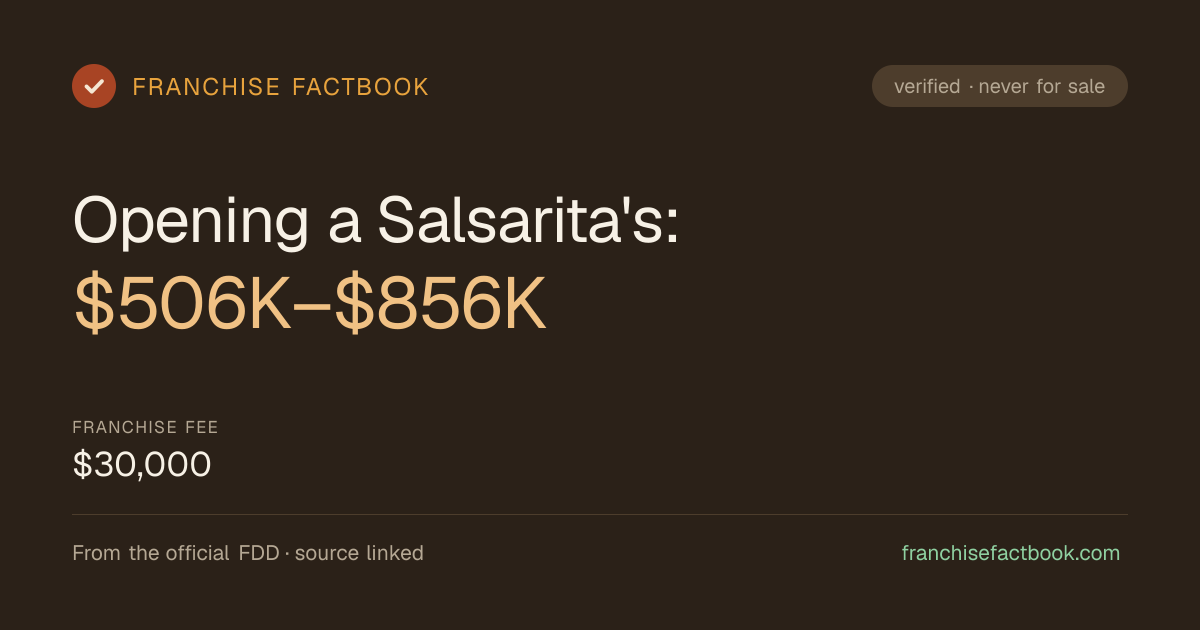Viewport: 1200px width, 630px height.
Task: Click the Opening a Salsarita's headline
Action: click(376, 221)
